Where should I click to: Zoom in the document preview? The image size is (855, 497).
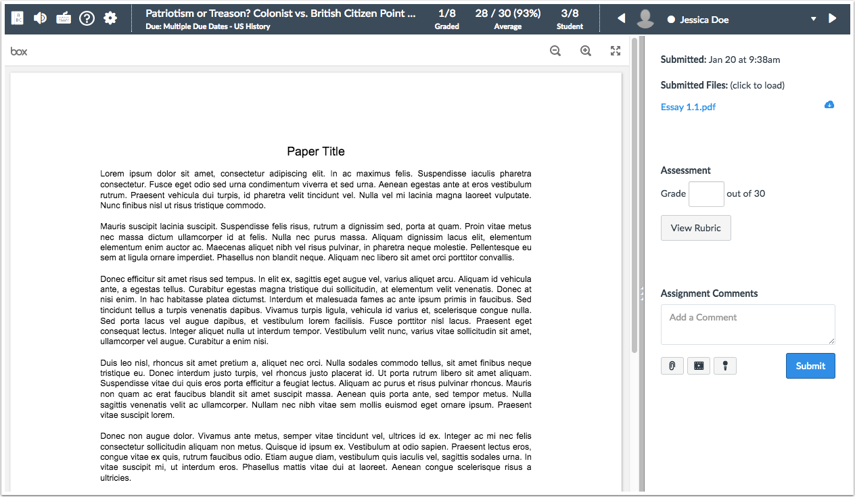[586, 51]
